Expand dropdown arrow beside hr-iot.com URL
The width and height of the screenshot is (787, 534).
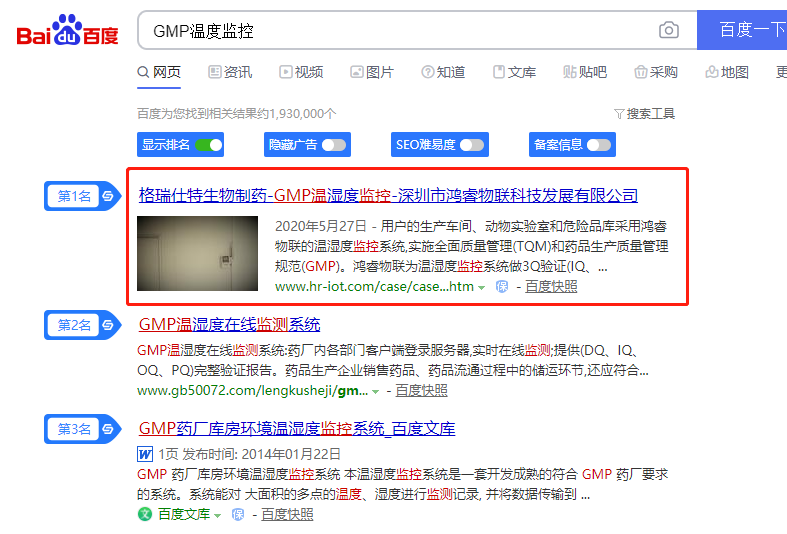(481, 288)
